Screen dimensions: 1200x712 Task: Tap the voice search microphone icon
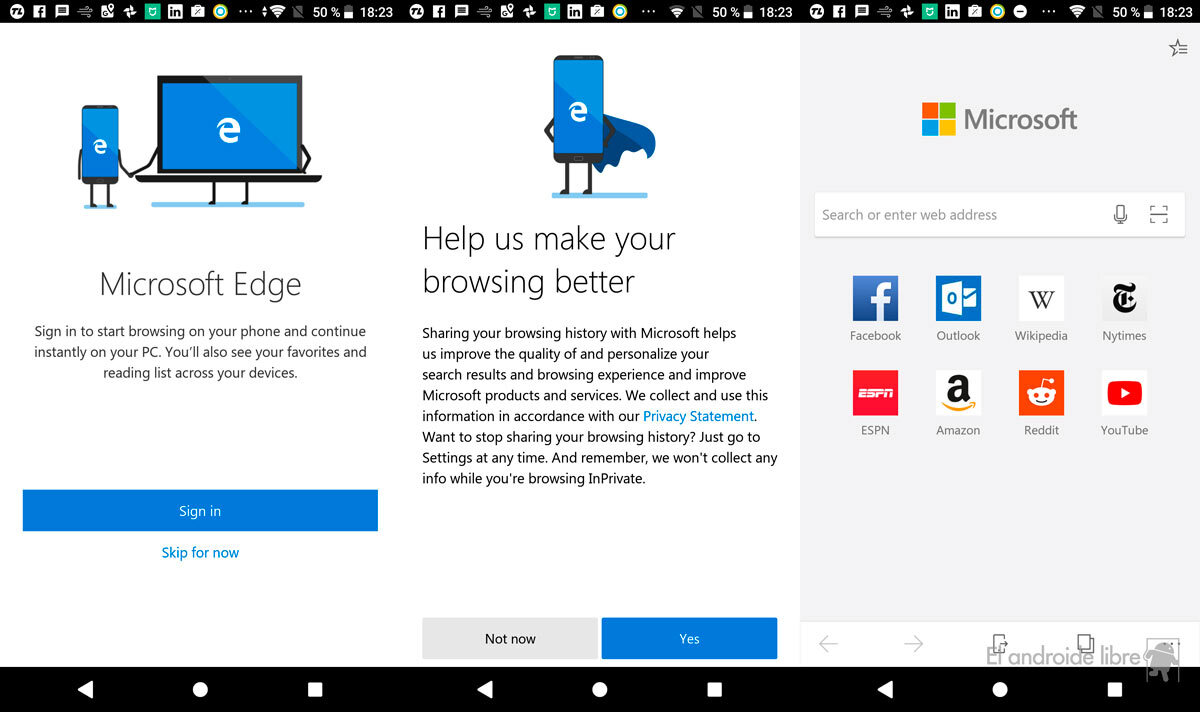pos(1120,214)
